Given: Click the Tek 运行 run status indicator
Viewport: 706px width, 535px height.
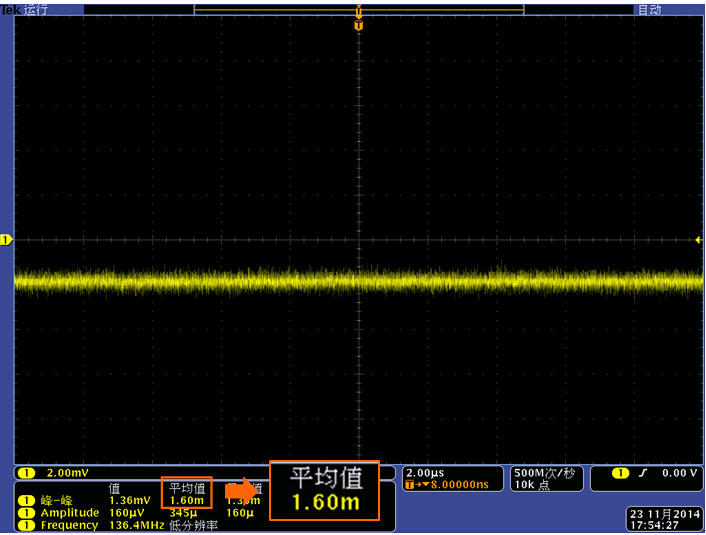Looking at the screenshot, I should 24,9.
